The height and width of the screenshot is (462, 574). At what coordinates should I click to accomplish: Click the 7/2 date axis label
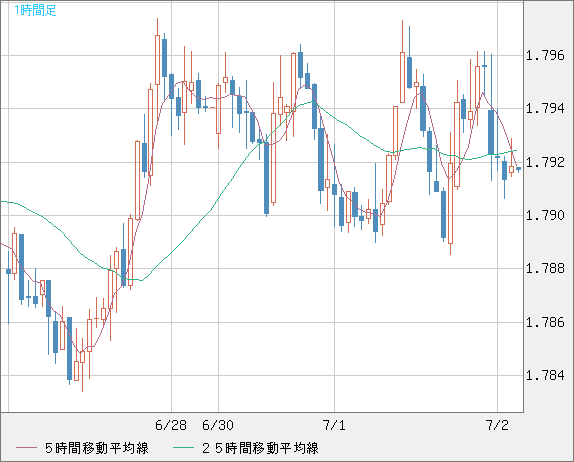pos(497,425)
